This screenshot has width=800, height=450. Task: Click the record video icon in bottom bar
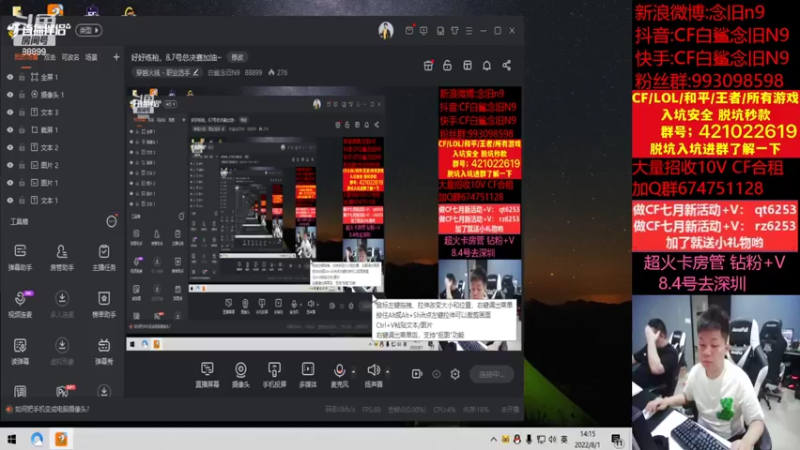(x=417, y=374)
